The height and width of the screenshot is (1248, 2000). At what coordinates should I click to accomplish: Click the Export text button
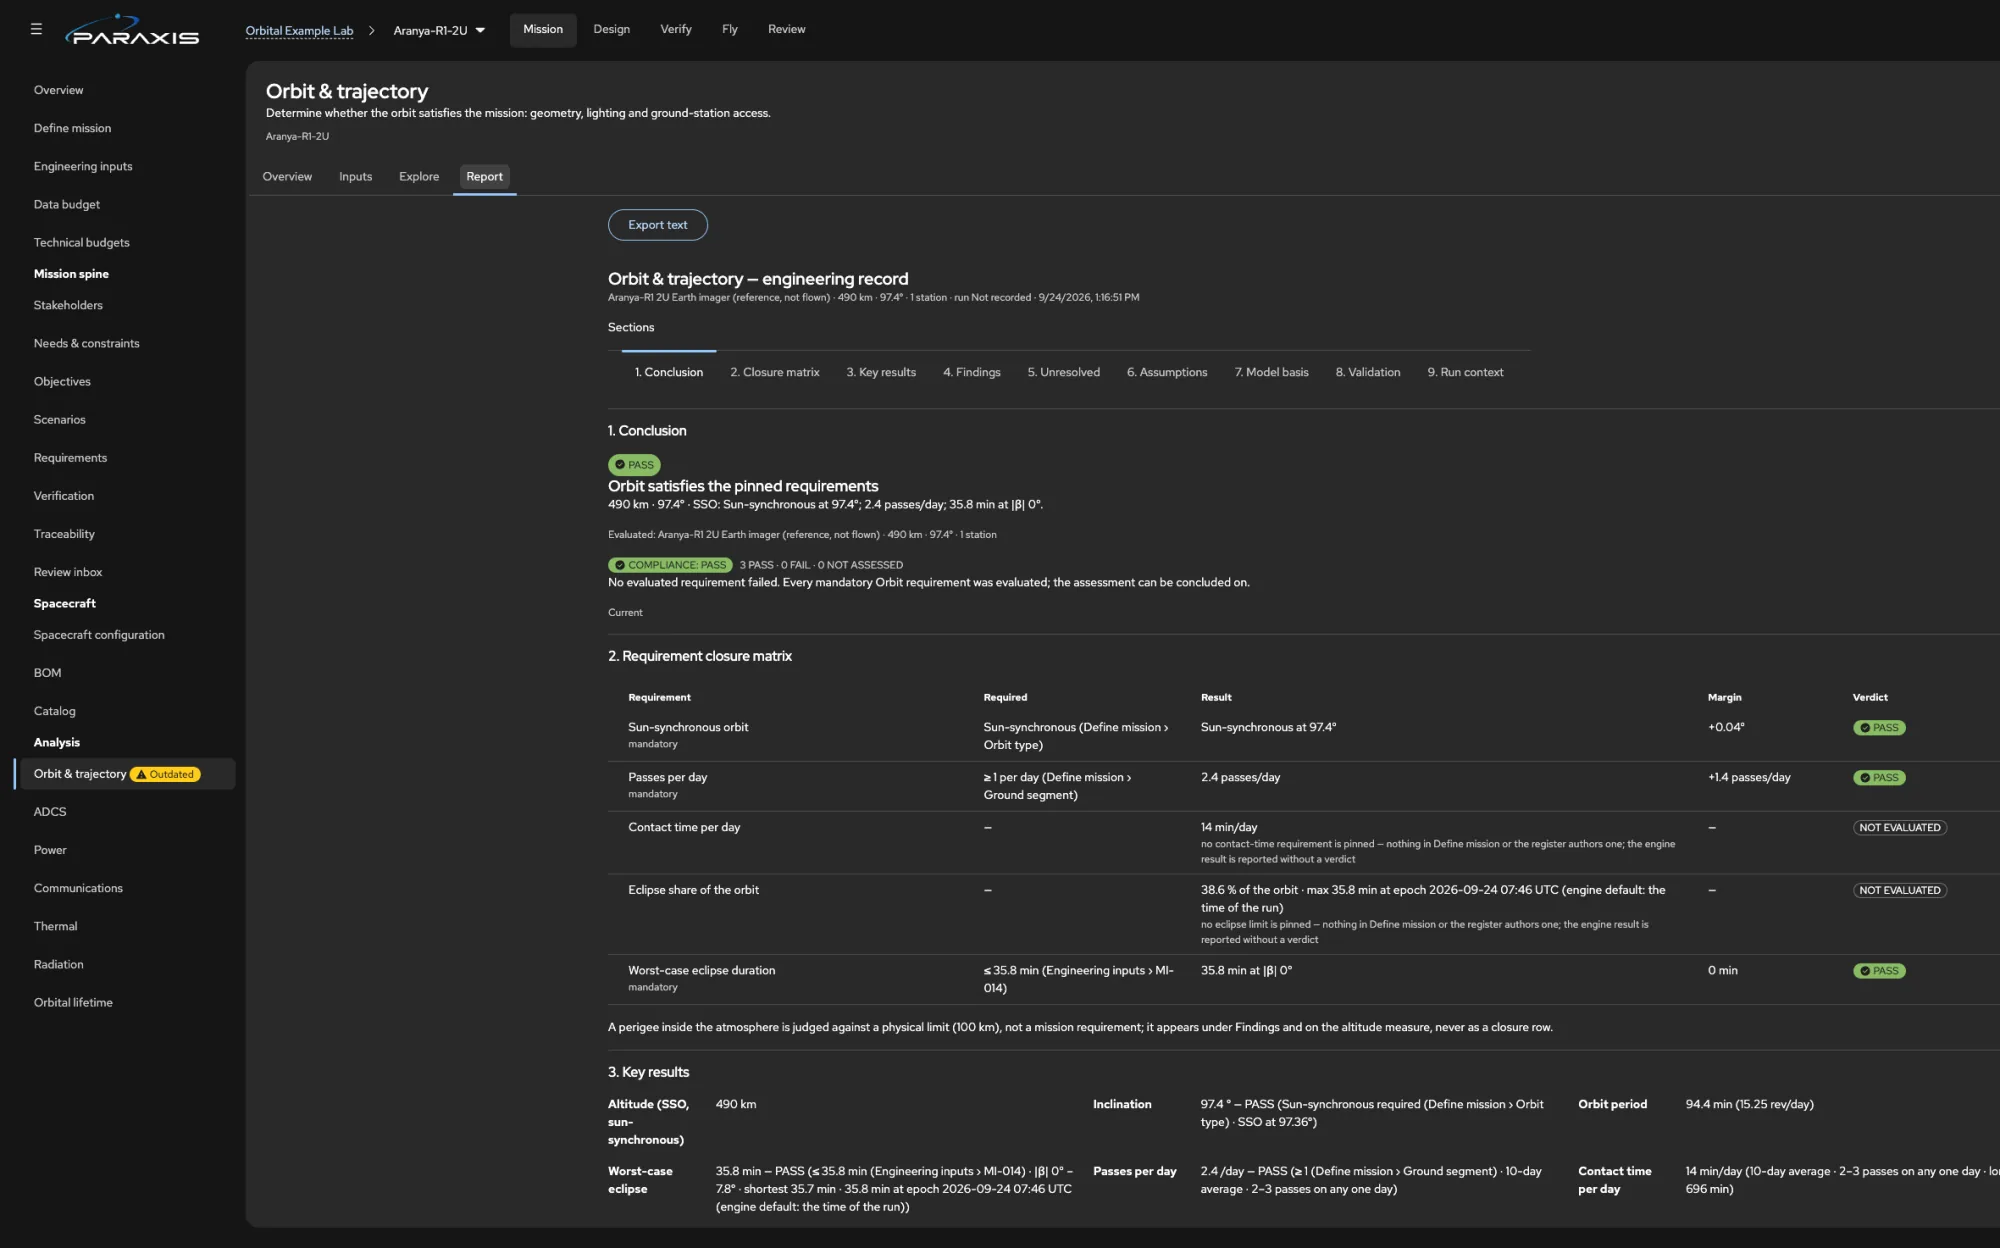coord(658,225)
